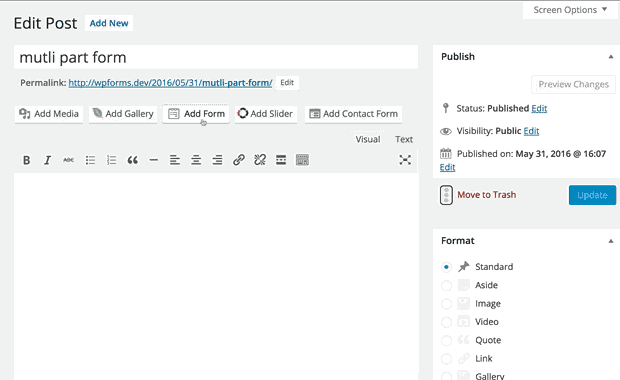620x380 pixels.
Task: Open distraction-free writing mode
Action: point(405,160)
